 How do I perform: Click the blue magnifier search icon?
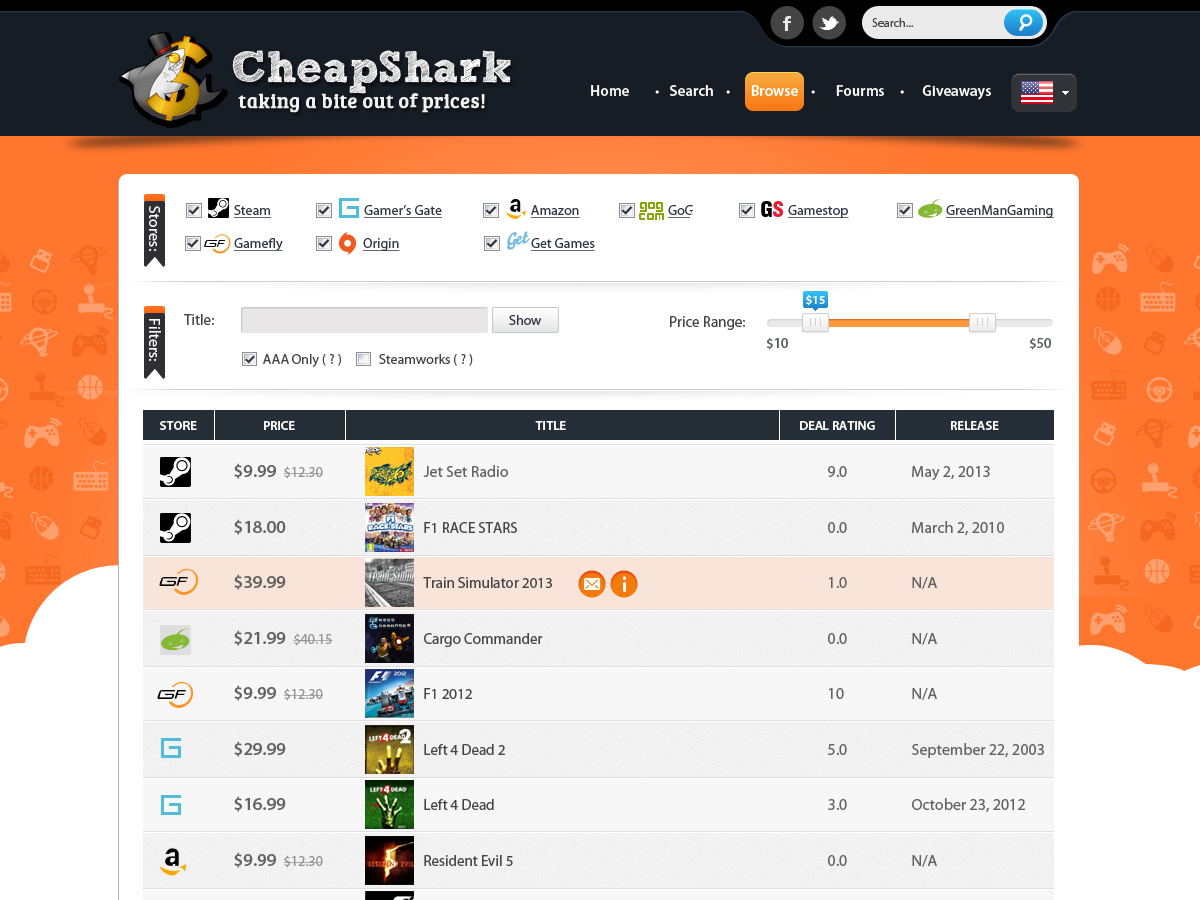(x=1023, y=22)
